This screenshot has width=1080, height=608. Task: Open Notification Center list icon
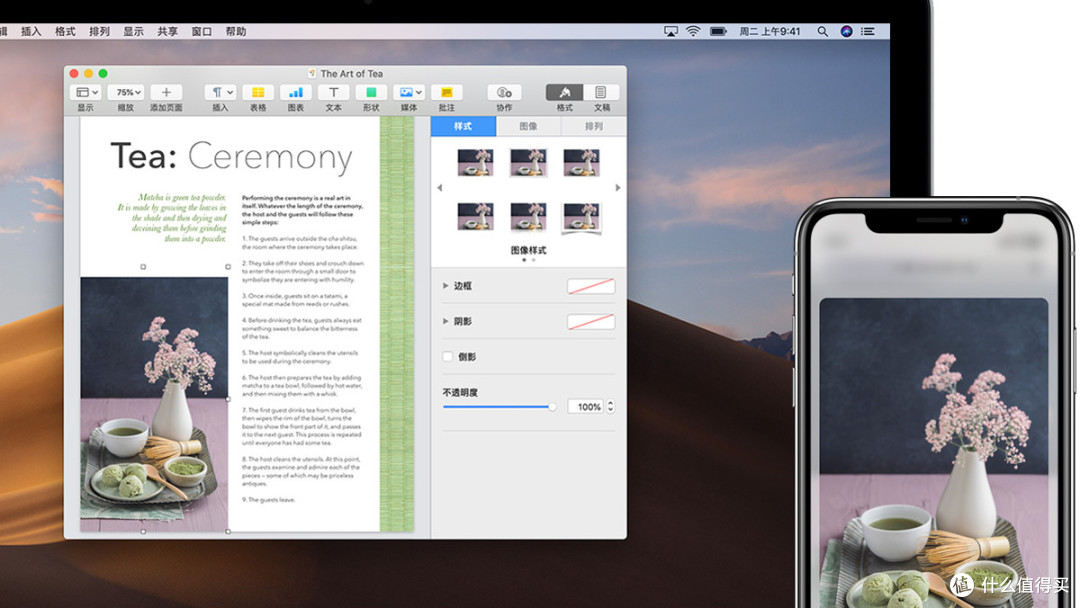tap(868, 32)
